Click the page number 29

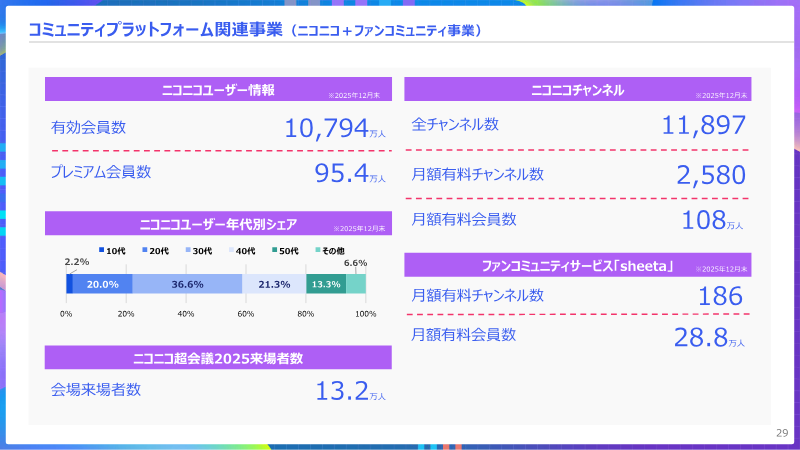pyautogui.click(x=782, y=432)
